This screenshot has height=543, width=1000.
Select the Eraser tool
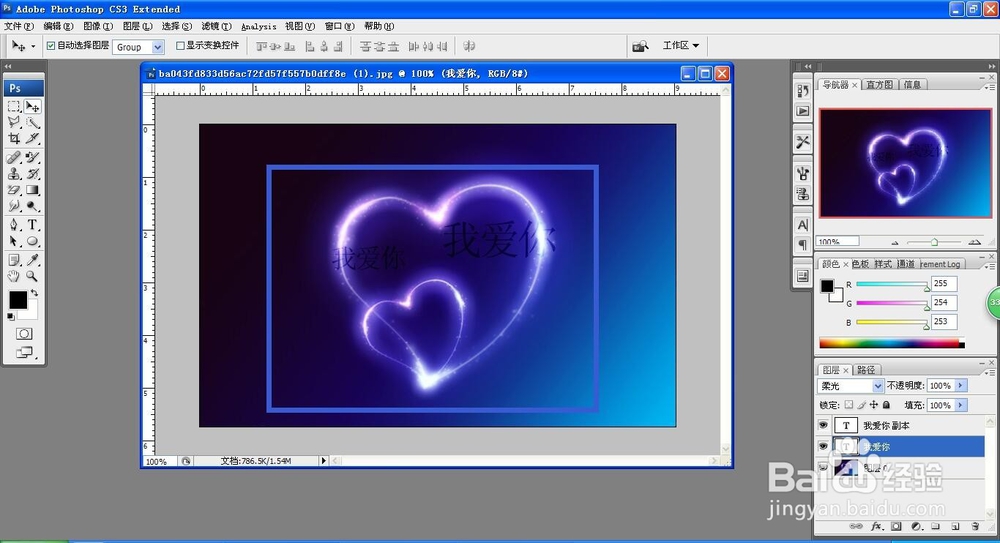pyautogui.click(x=14, y=190)
